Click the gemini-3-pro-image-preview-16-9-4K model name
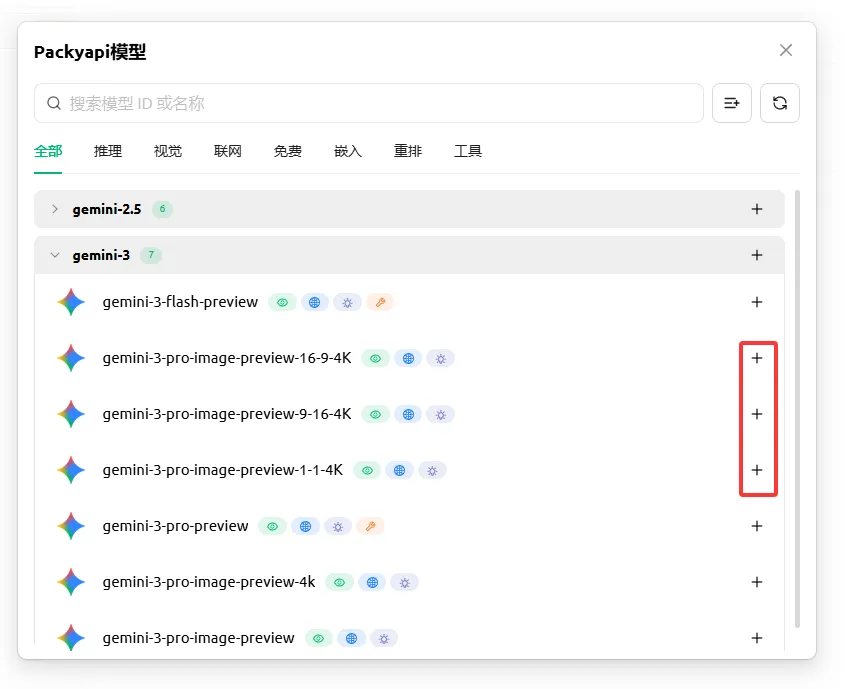Viewport: 845px width, 689px height. point(227,358)
